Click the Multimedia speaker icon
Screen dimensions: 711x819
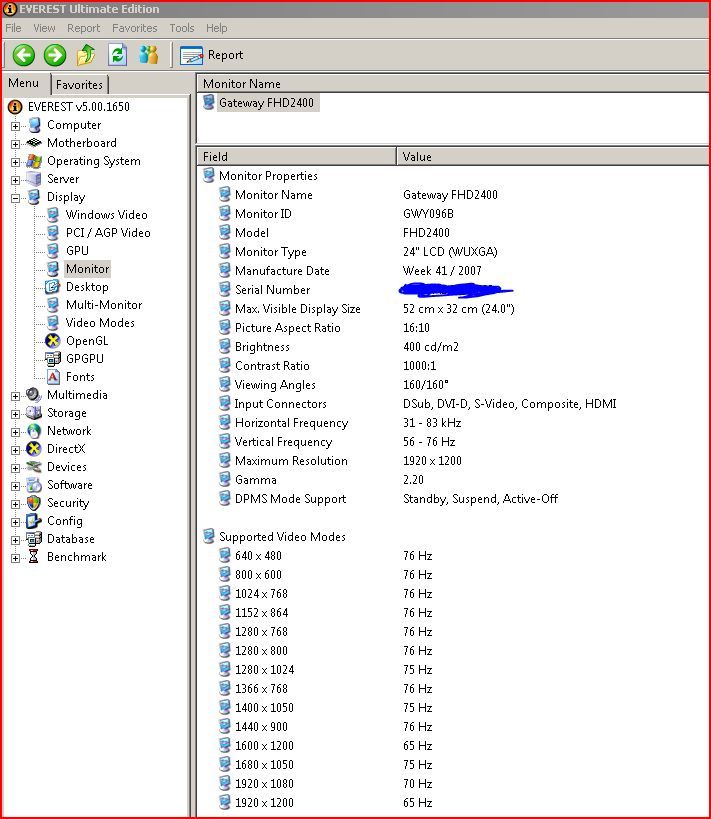pos(34,395)
